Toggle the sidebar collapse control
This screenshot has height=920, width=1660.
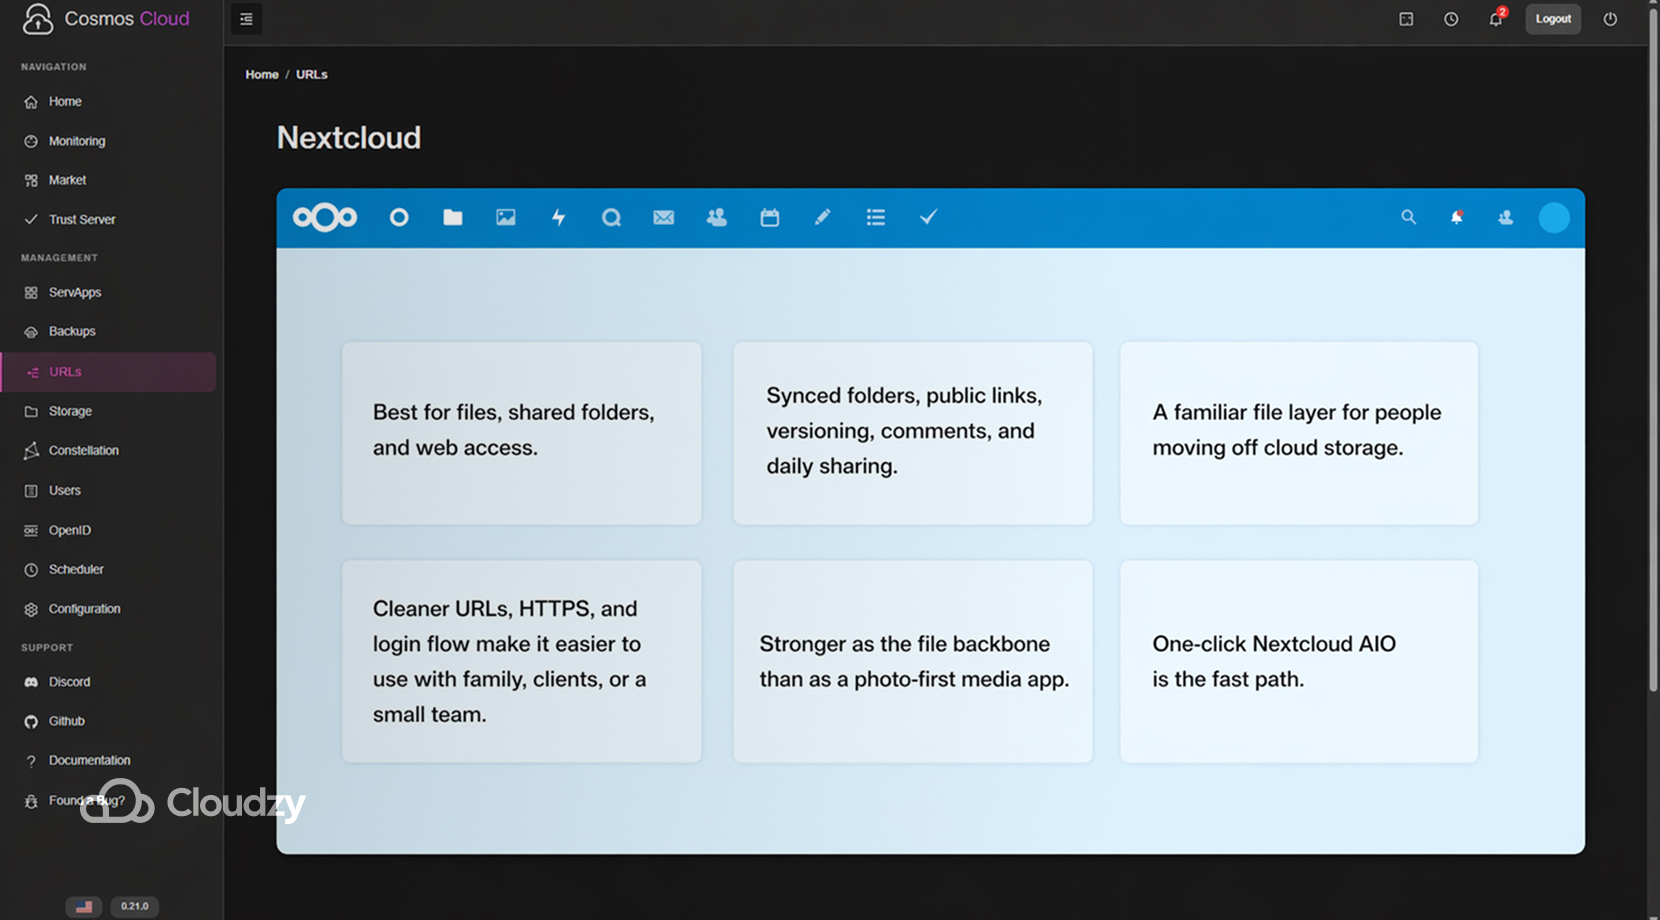246,18
